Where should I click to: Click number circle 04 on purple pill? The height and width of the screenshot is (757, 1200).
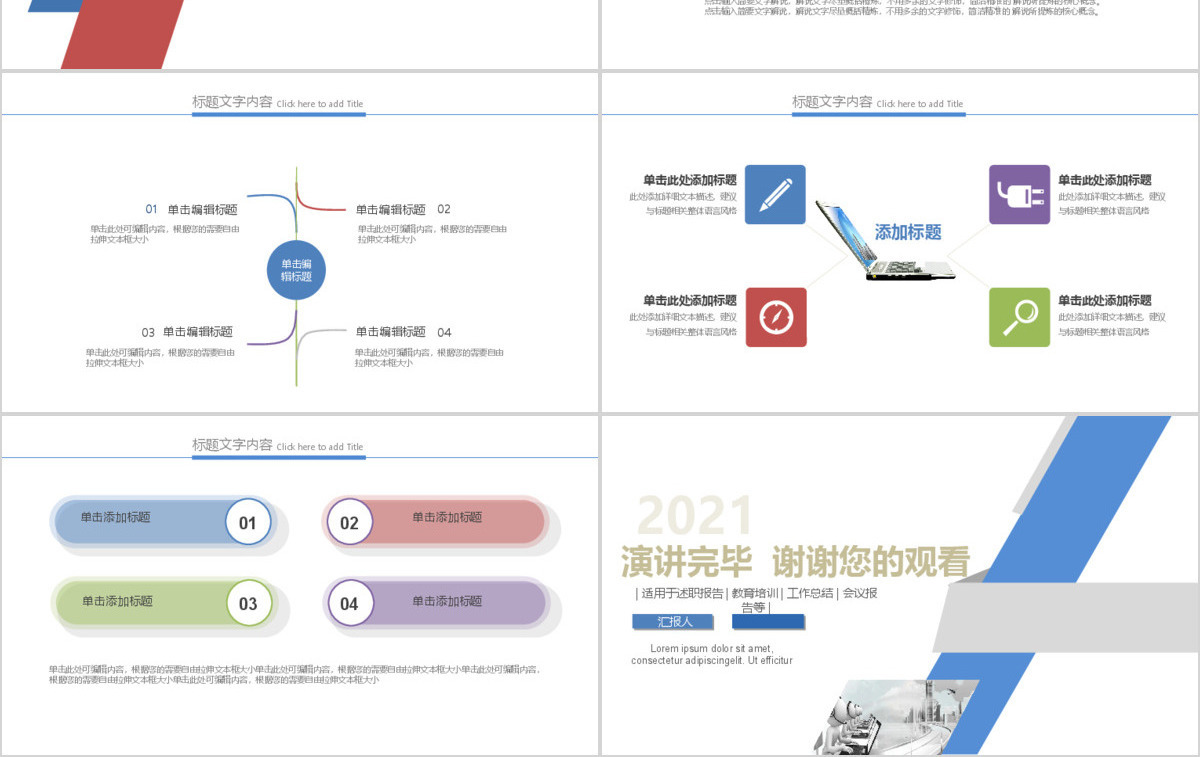pos(349,603)
